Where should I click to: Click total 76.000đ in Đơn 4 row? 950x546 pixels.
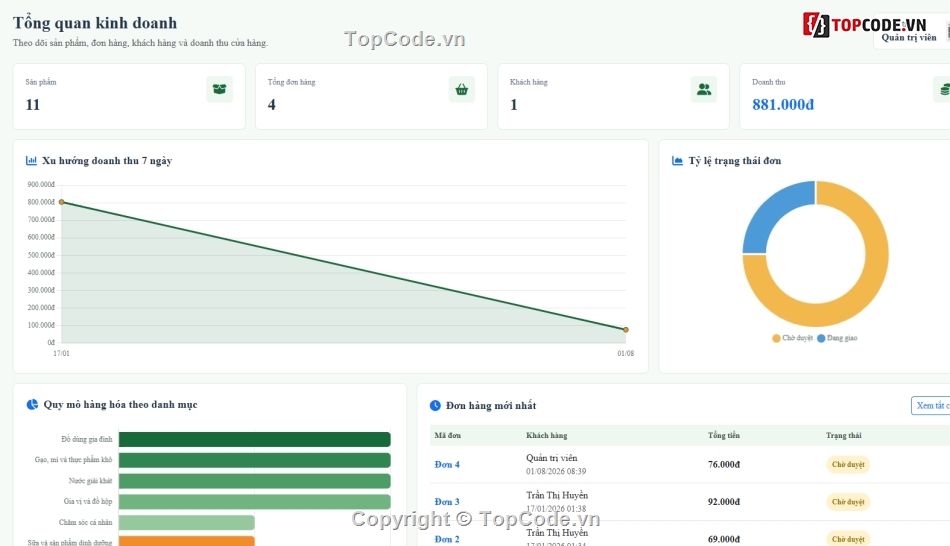click(724, 465)
